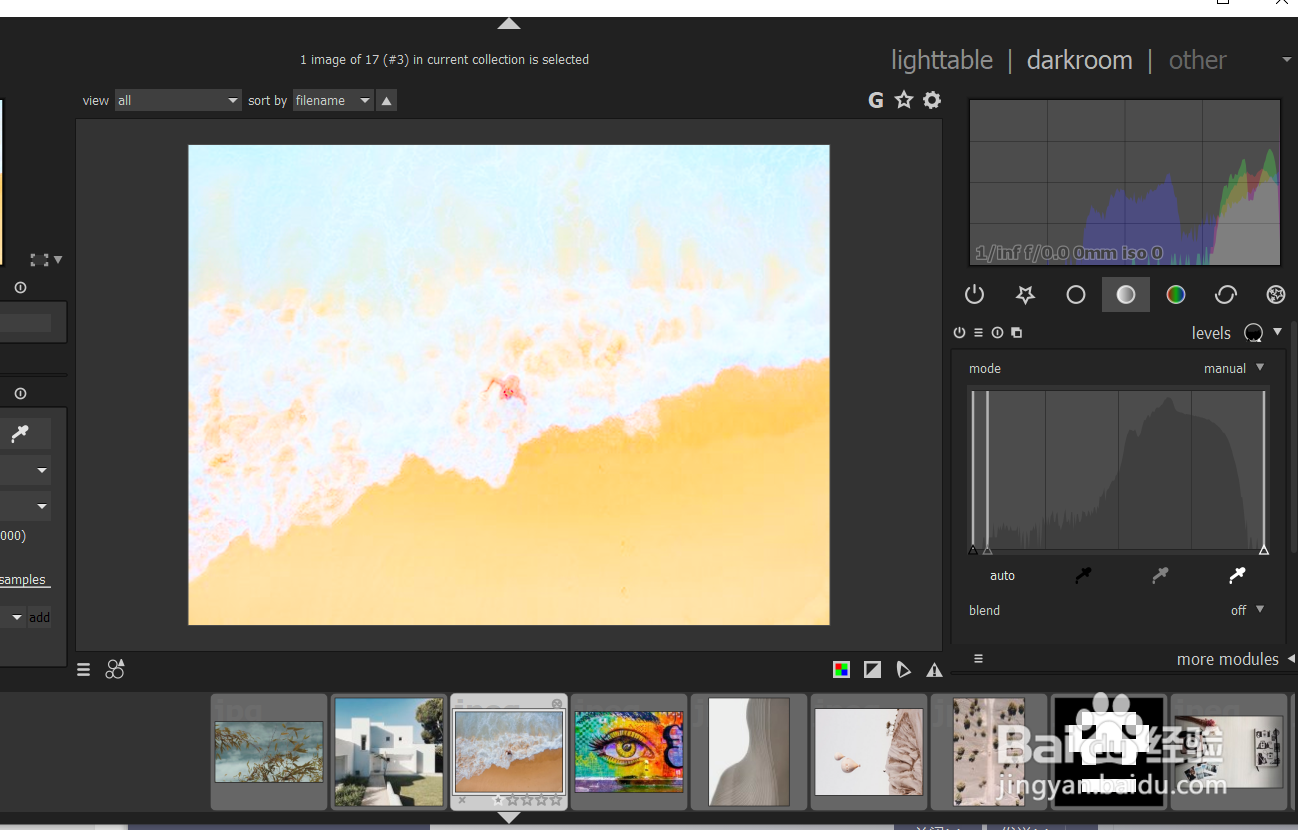Open the dropdown next to add button
This screenshot has width=1298, height=830.
click(x=12, y=617)
